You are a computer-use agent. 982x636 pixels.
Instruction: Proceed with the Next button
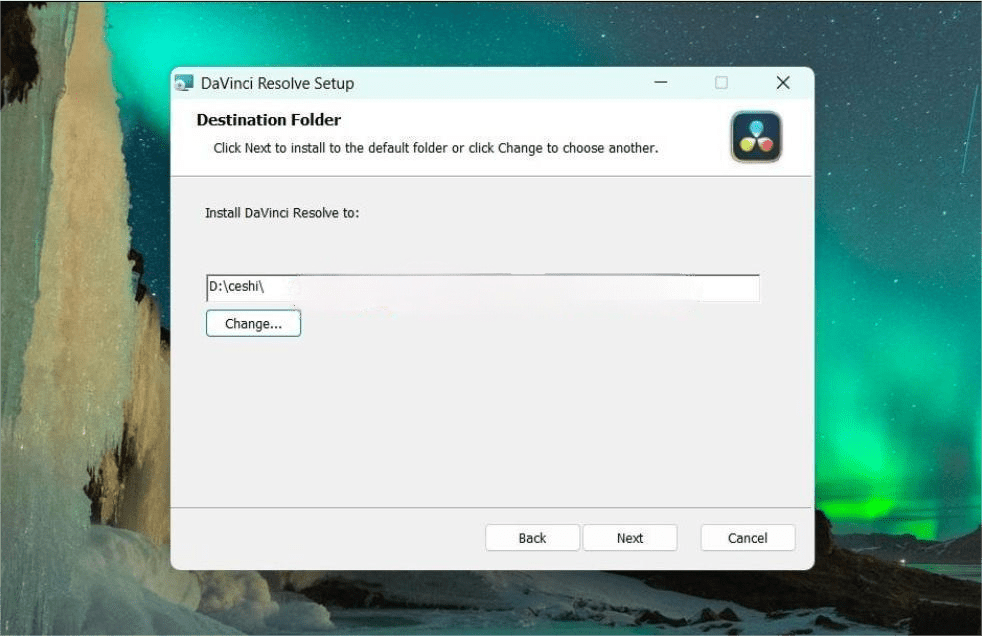tap(629, 538)
